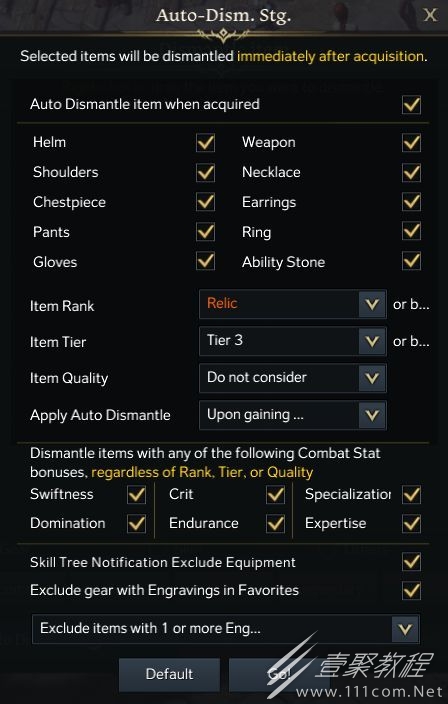Open the Item Rank dropdown showing Relic
448x704 pixels.
[293, 304]
